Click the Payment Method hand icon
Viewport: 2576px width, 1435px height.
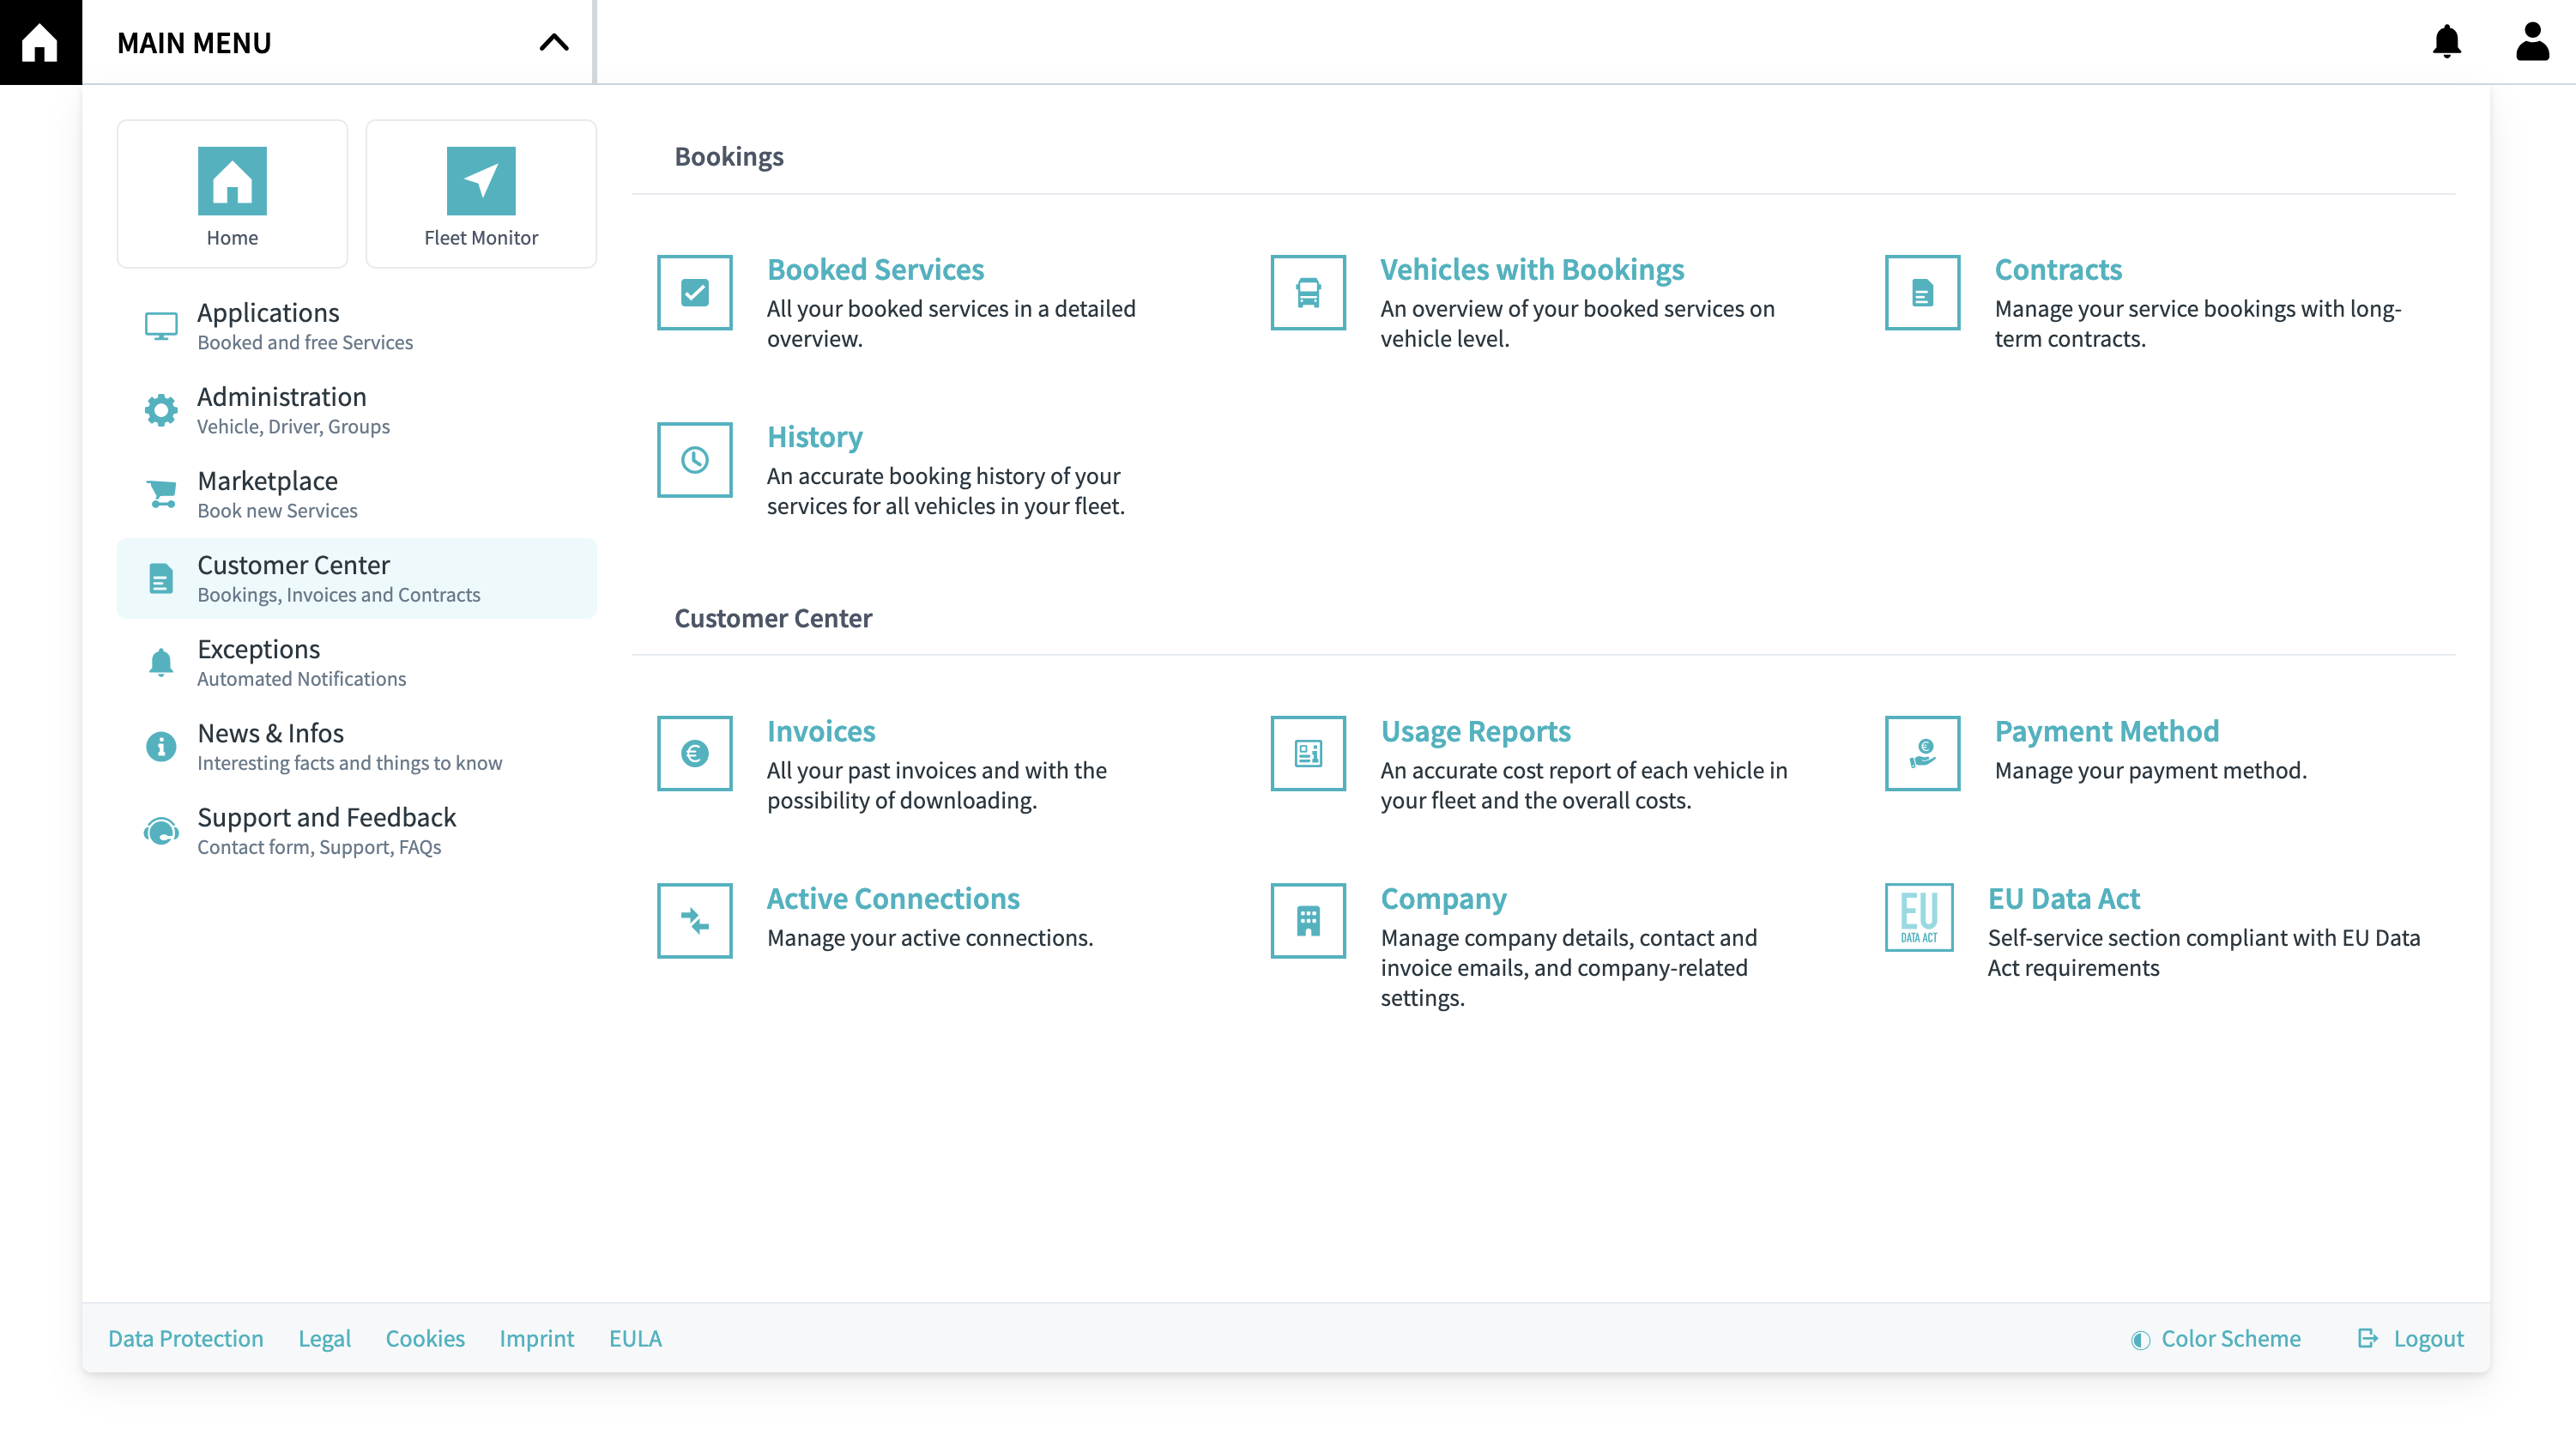[x=1922, y=754]
